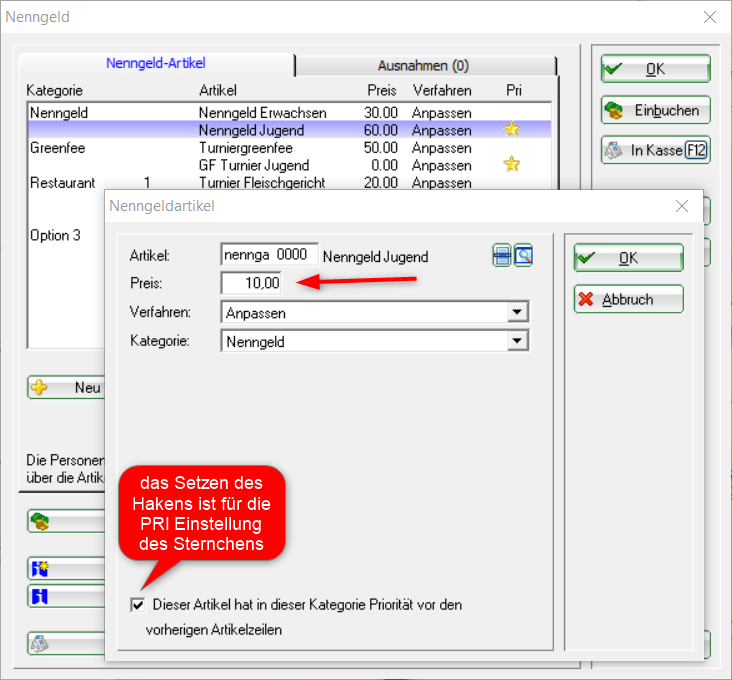
Task: Click into the Preis input field
Action: click(x=251, y=284)
